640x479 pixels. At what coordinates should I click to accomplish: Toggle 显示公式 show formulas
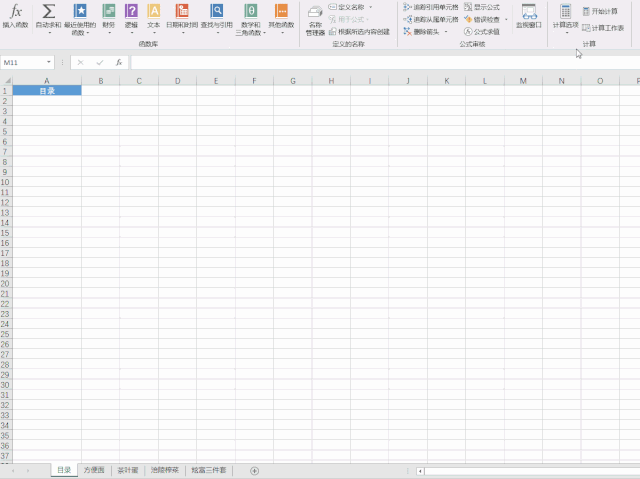tap(482, 7)
